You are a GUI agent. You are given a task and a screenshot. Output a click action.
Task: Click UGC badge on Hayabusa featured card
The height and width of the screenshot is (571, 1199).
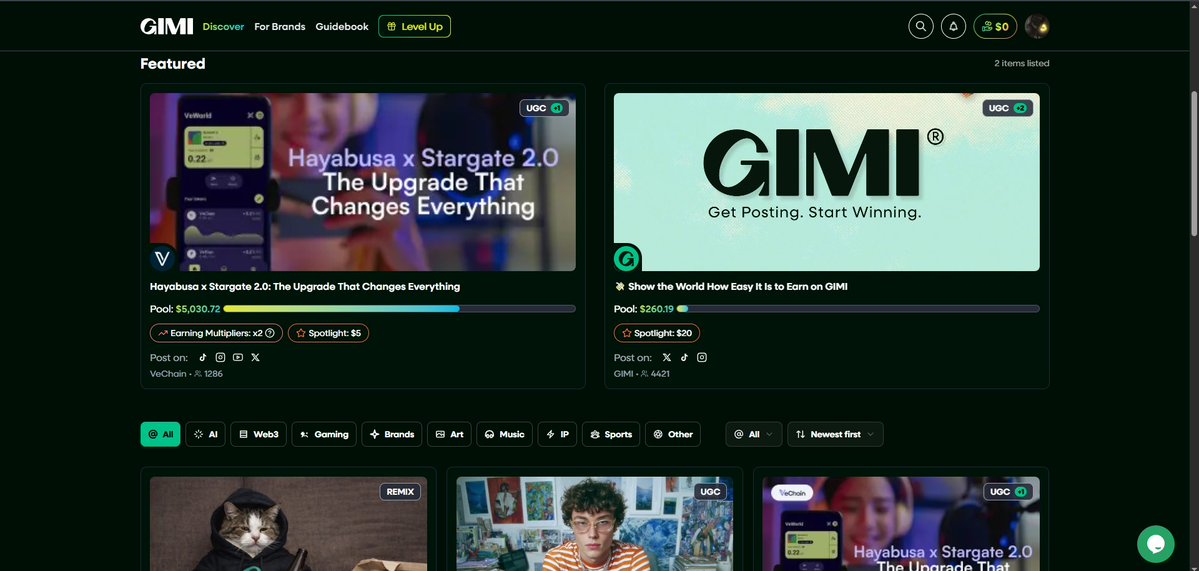pyautogui.click(x=544, y=108)
